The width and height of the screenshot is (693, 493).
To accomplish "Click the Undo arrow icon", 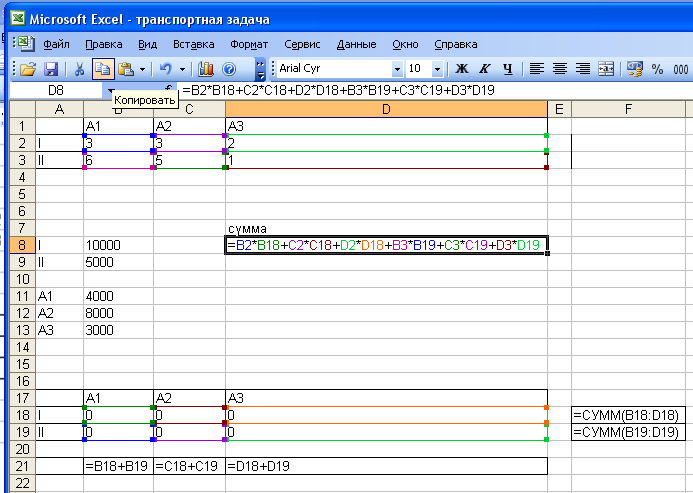I will (x=166, y=69).
